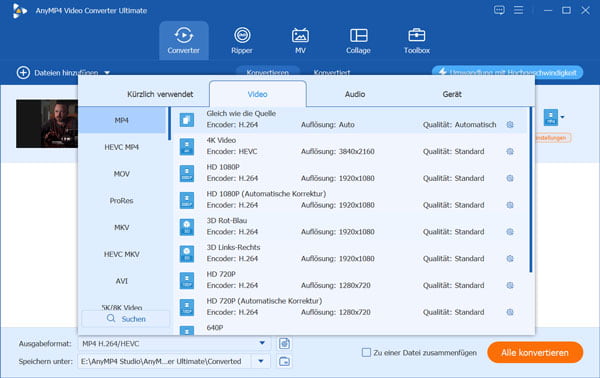Click the Speichern unter path field
Screen dimensions: 600x378
pyautogui.click(x=165, y=361)
